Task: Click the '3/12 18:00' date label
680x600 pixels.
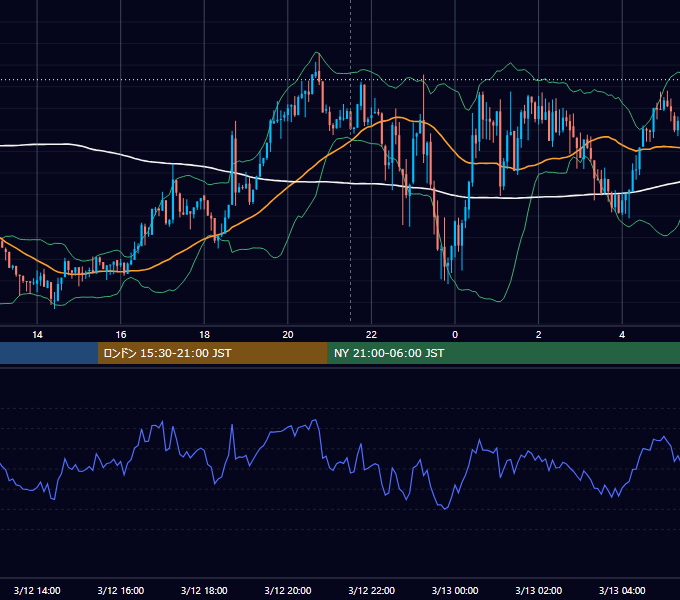Action: [x=204, y=590]
